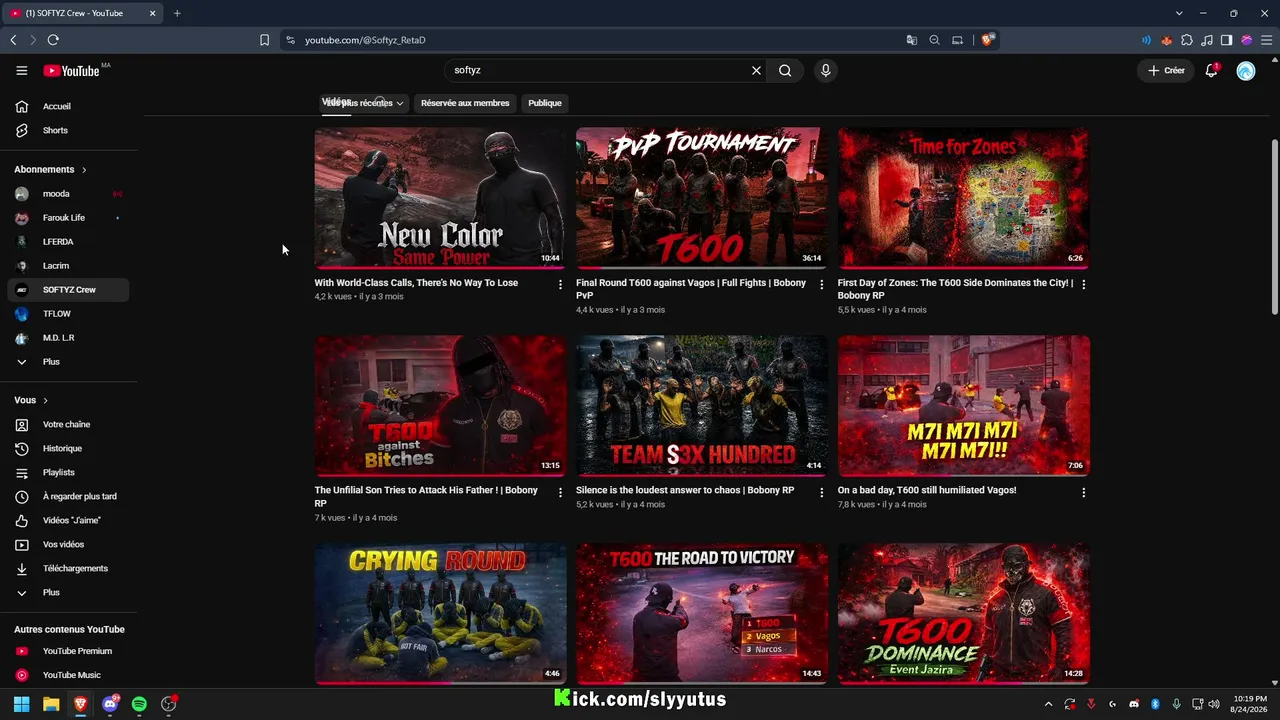Click the Créer button
The width and height of the screenshot is (1280, 720).
click(x=1166, y=71)
